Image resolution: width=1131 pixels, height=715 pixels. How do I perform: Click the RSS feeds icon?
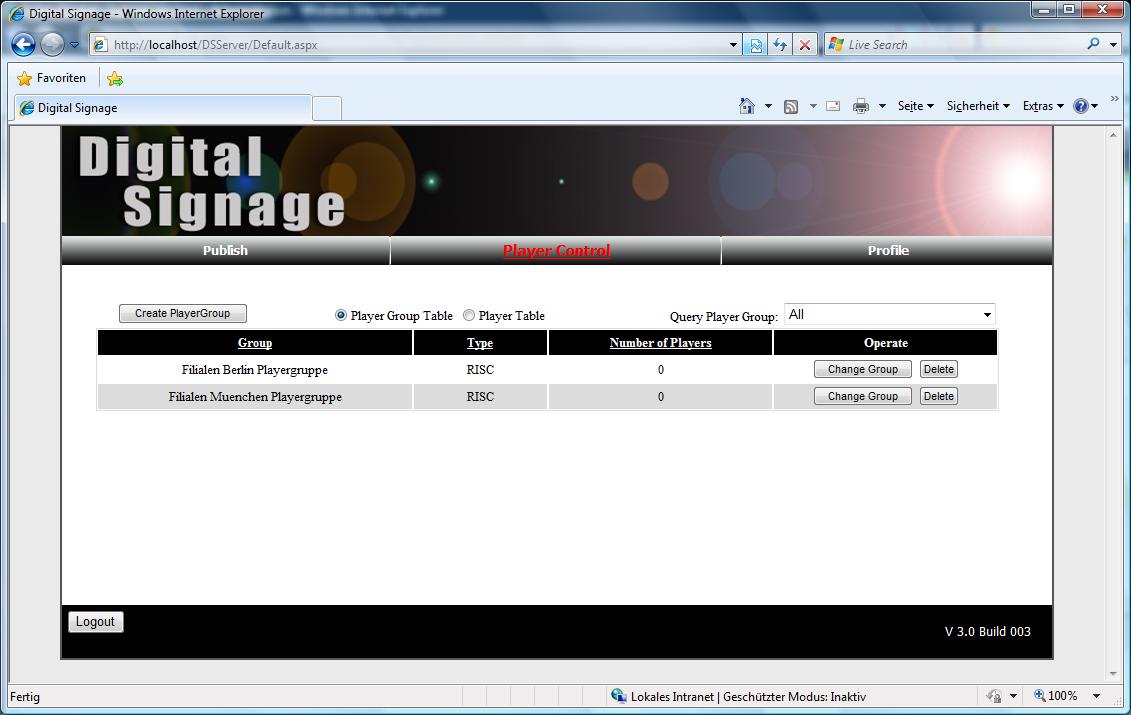tap(791, 106)
